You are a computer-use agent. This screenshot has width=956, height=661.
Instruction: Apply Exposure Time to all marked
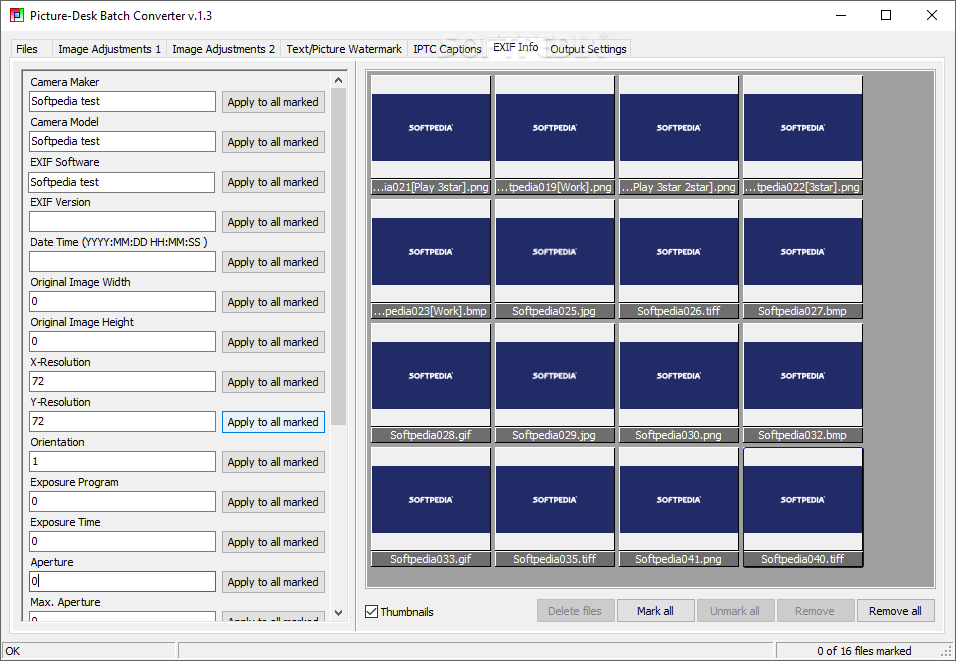click(273, 542)
